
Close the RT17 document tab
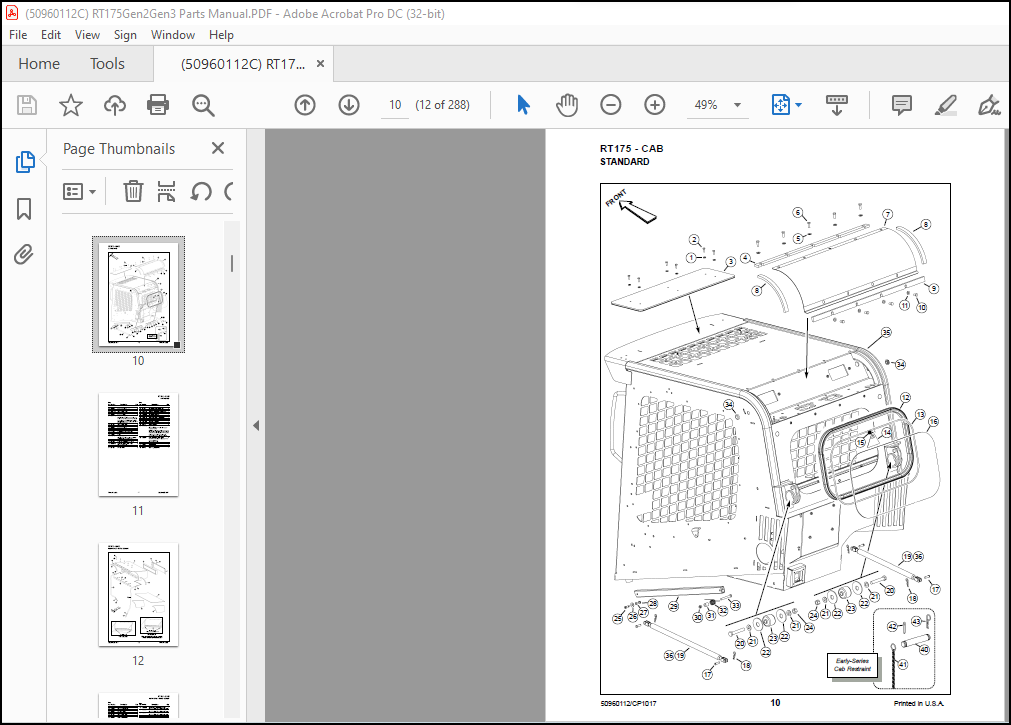click(320, 64)
